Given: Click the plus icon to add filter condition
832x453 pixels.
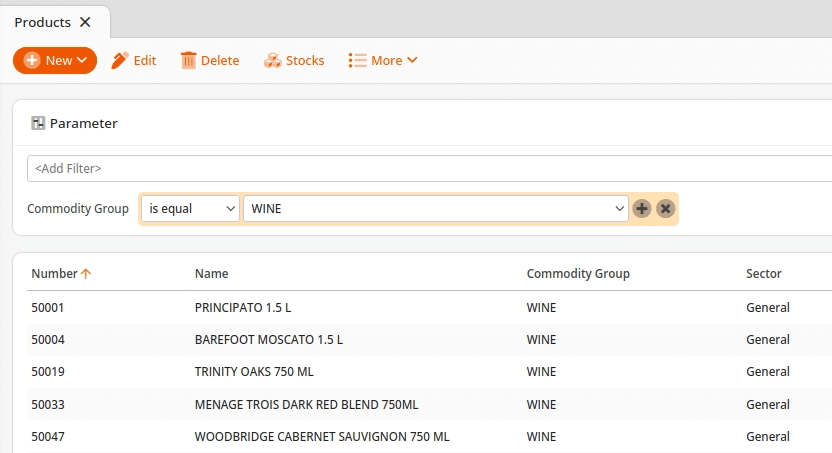Looking at the screenshot, I should pyautogui.click(x=642, y=208).
